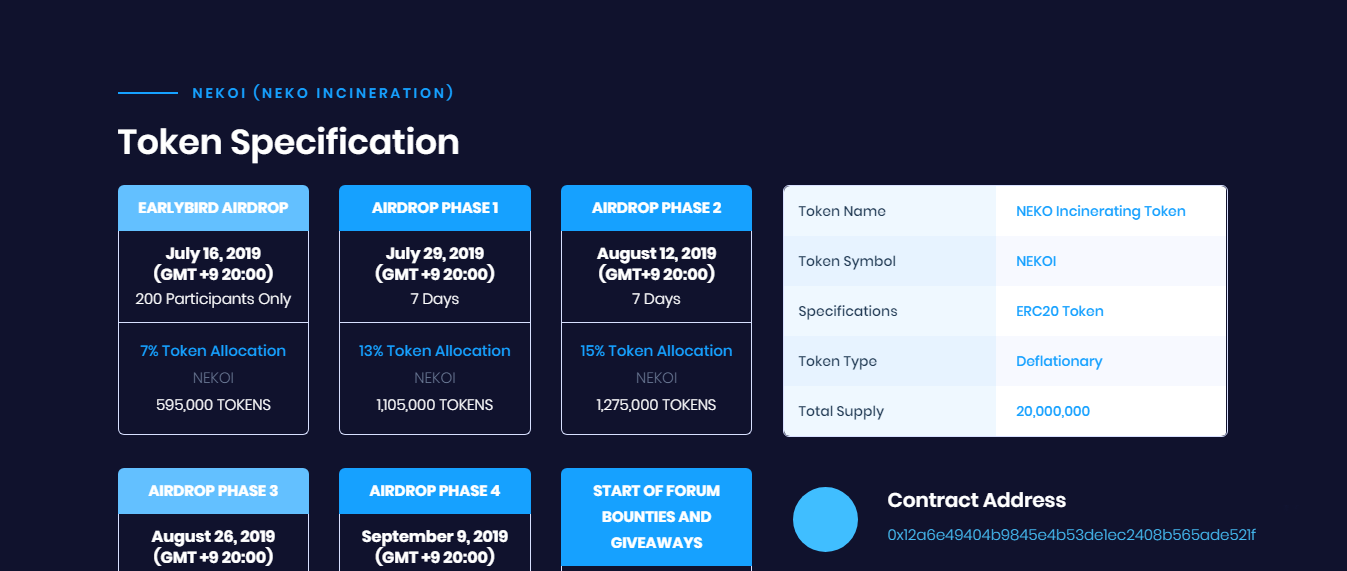1347x571 pixels.
Task: Open the contract address hash link
Action: point(1071,535)
